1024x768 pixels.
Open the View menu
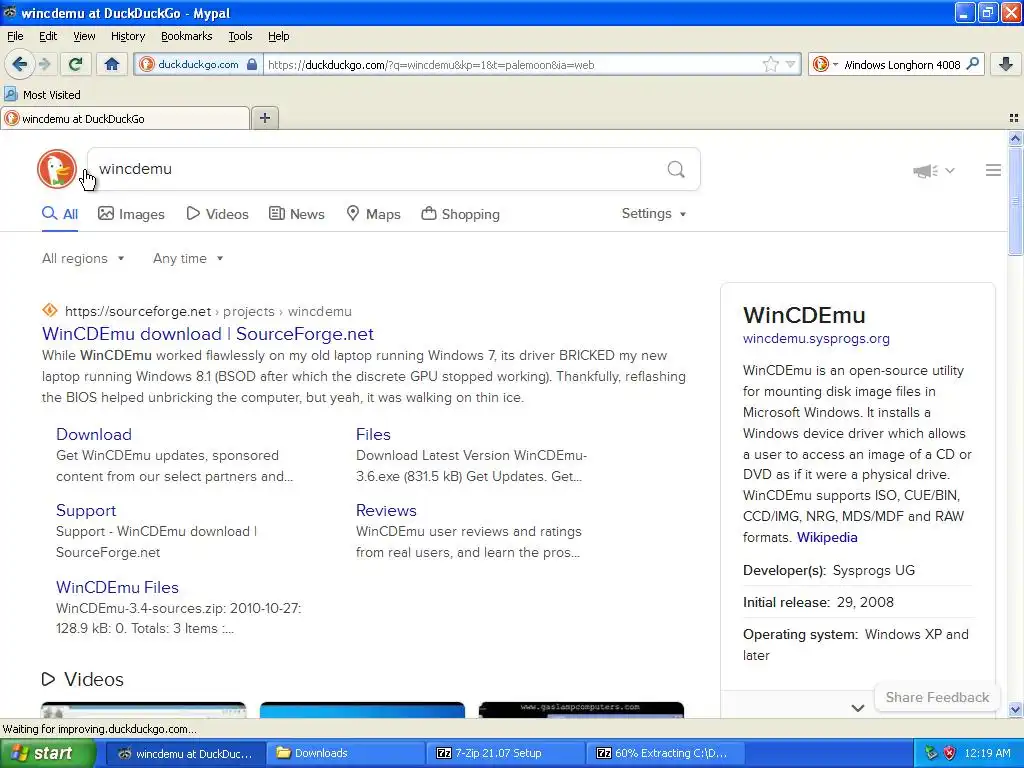(84, 36)
